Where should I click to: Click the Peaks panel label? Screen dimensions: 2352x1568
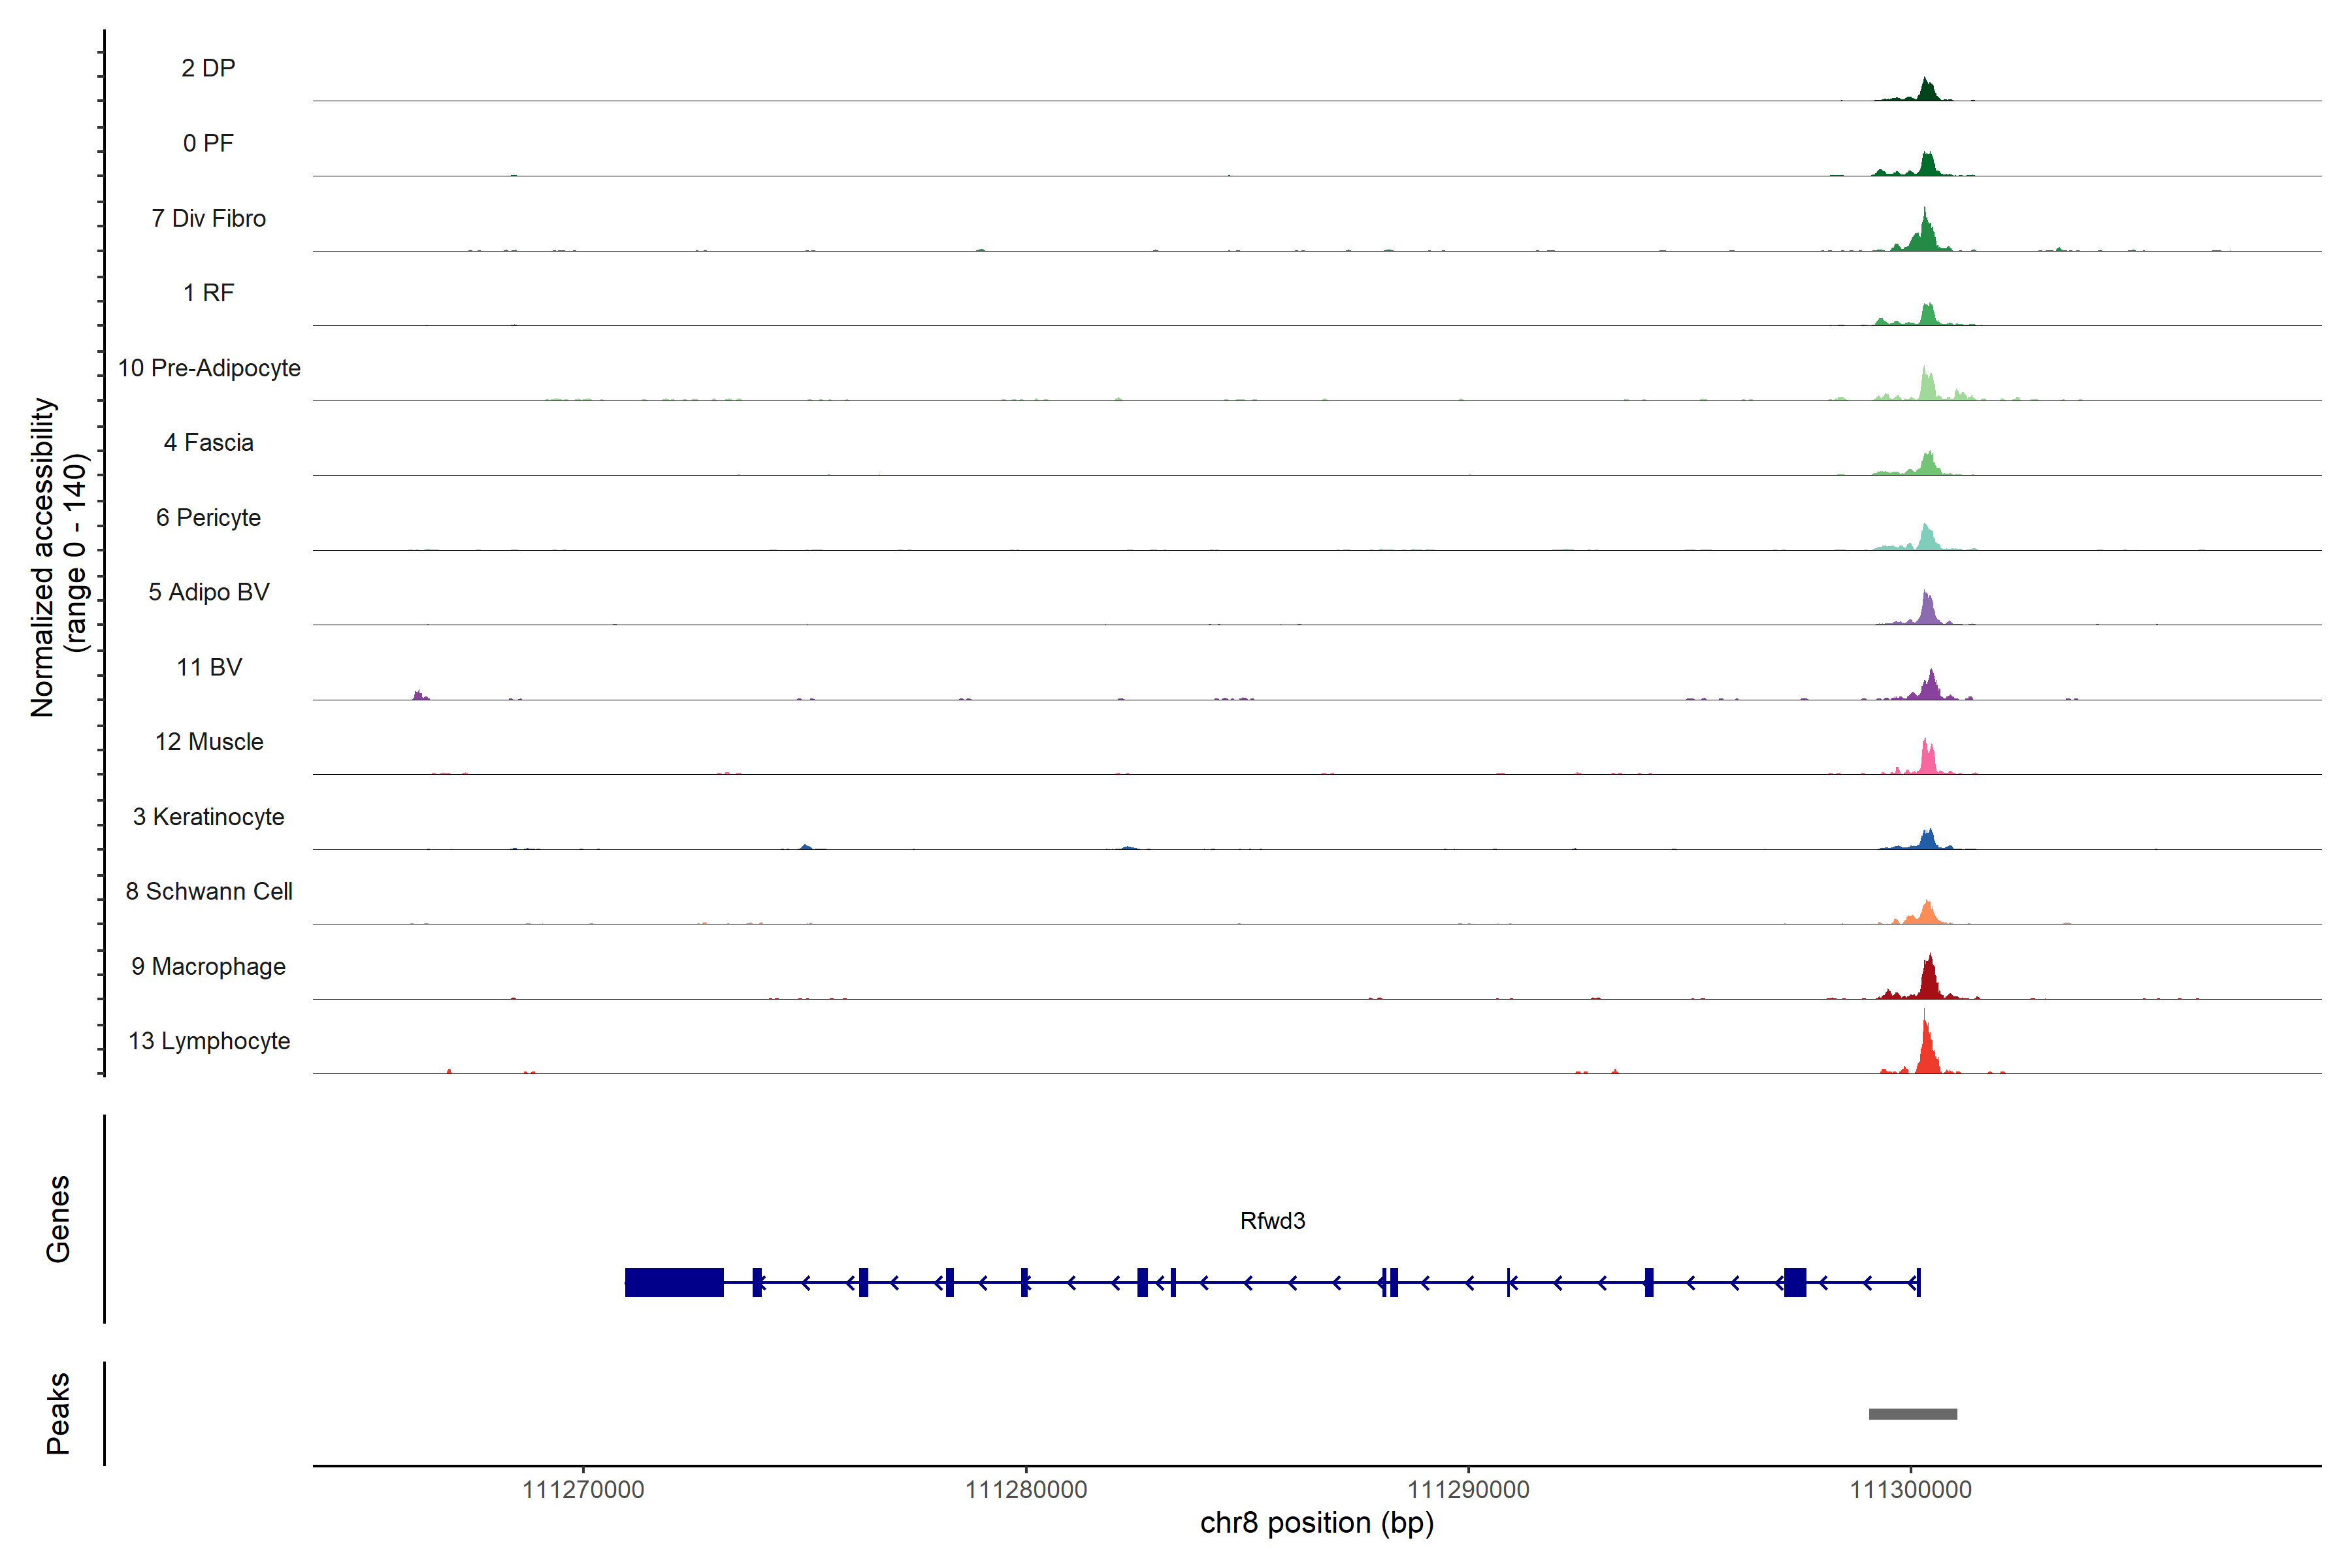click(58, 1412)
